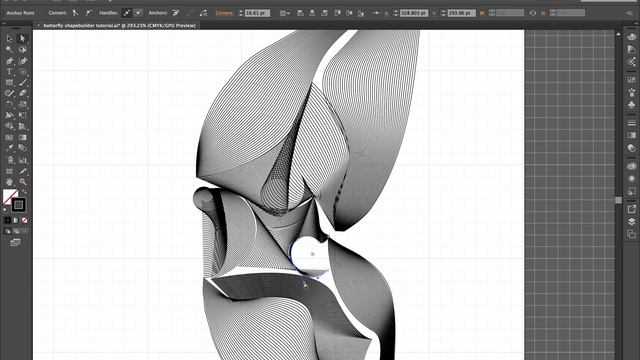Select the Eraser tool
640x360 pixels.
coord(23,93)
